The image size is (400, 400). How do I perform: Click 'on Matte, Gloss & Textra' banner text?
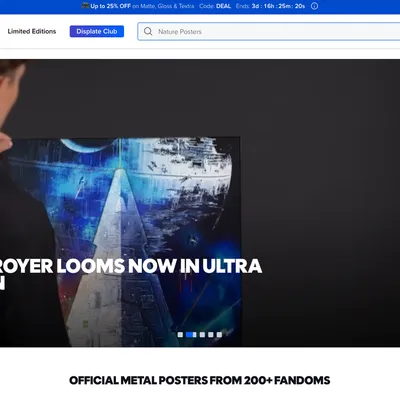163,6
